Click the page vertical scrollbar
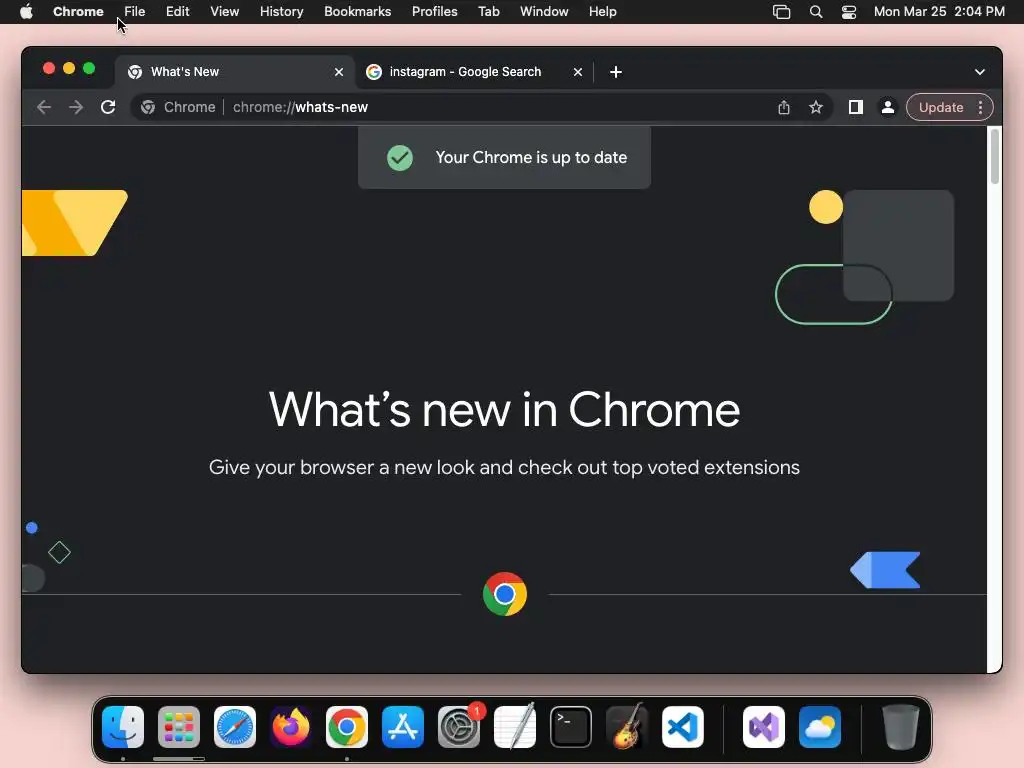The image size is (1024, 768). tap(995, 157)
